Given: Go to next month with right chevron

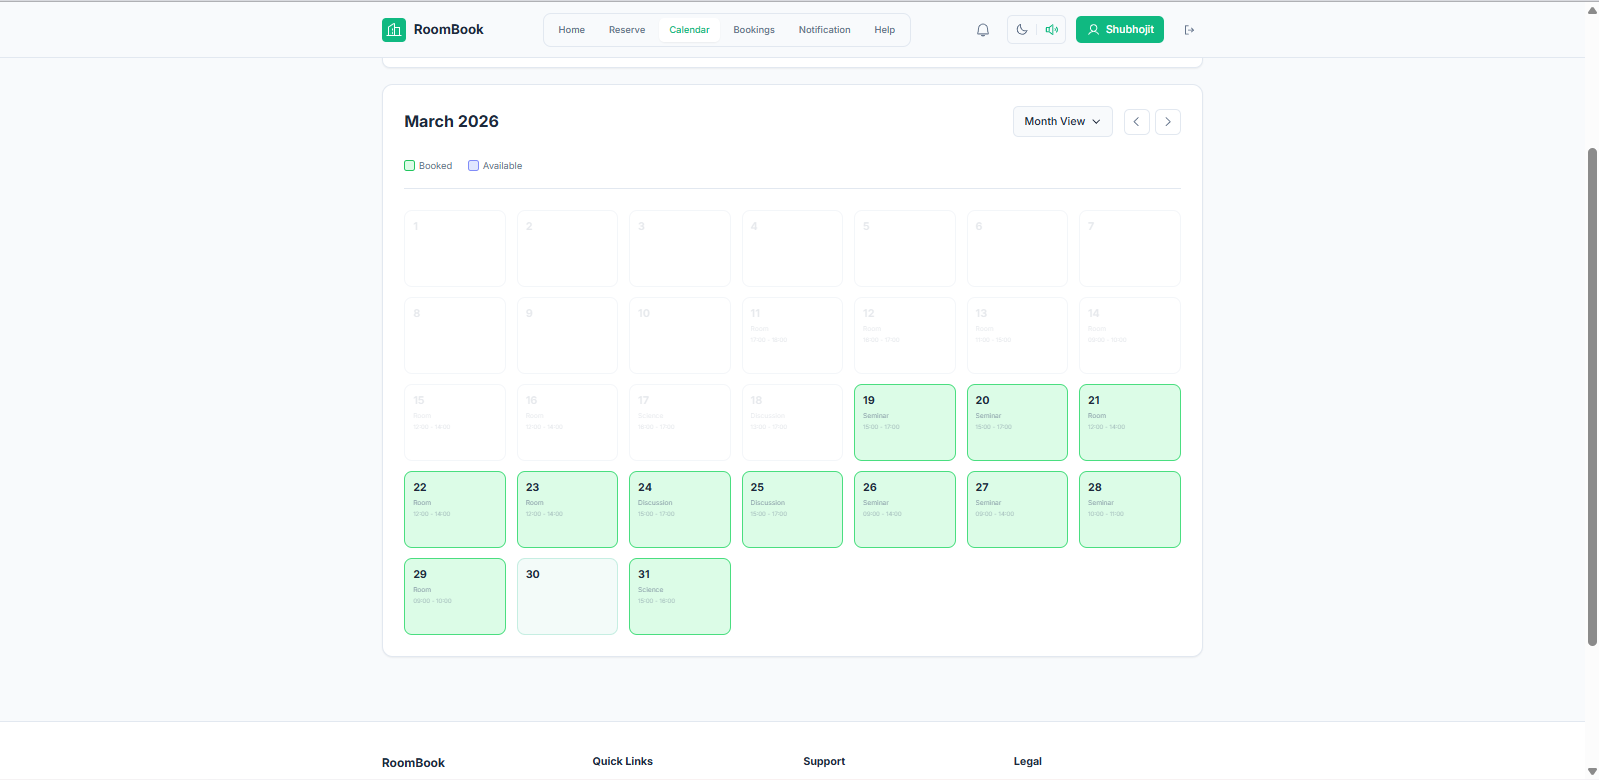Looking at the screenshot, I should 1167,122.
